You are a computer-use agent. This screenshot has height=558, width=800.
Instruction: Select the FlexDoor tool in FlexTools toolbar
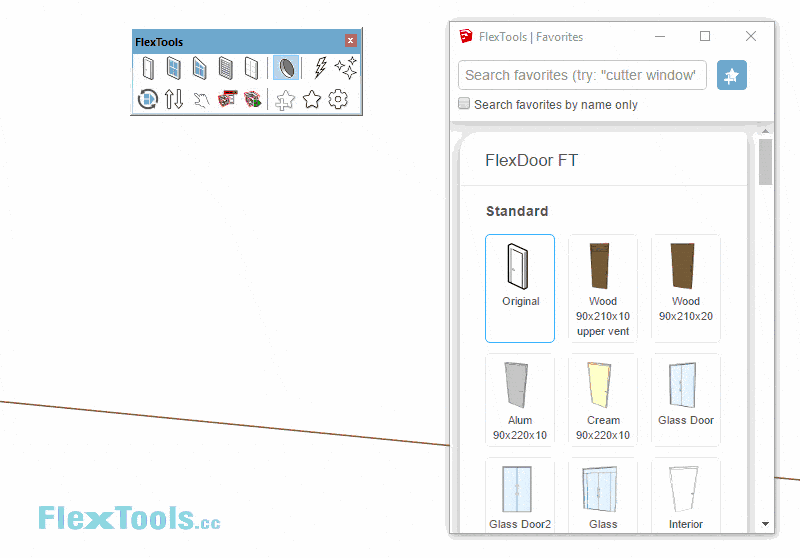pyautogui.click(x=148, y=68)
